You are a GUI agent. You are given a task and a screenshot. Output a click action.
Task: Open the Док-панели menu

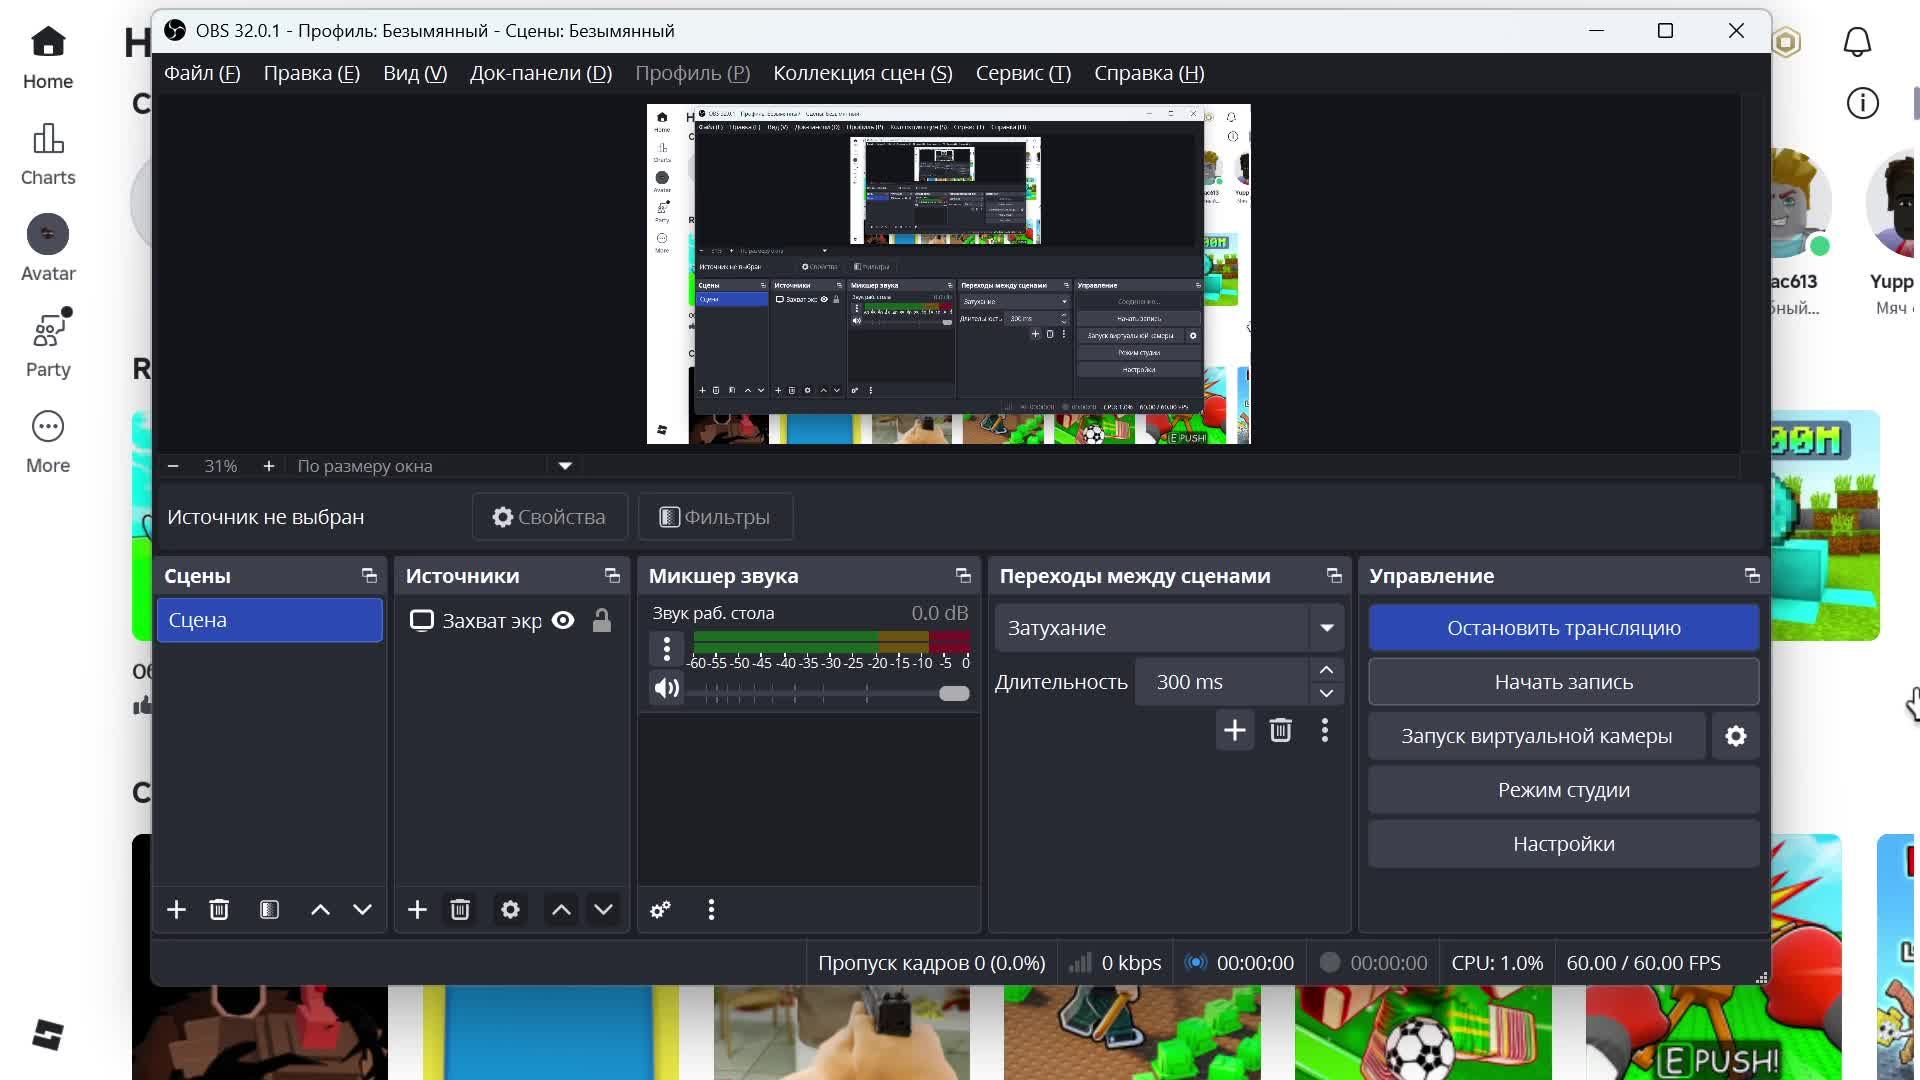[x=541, y=73]
